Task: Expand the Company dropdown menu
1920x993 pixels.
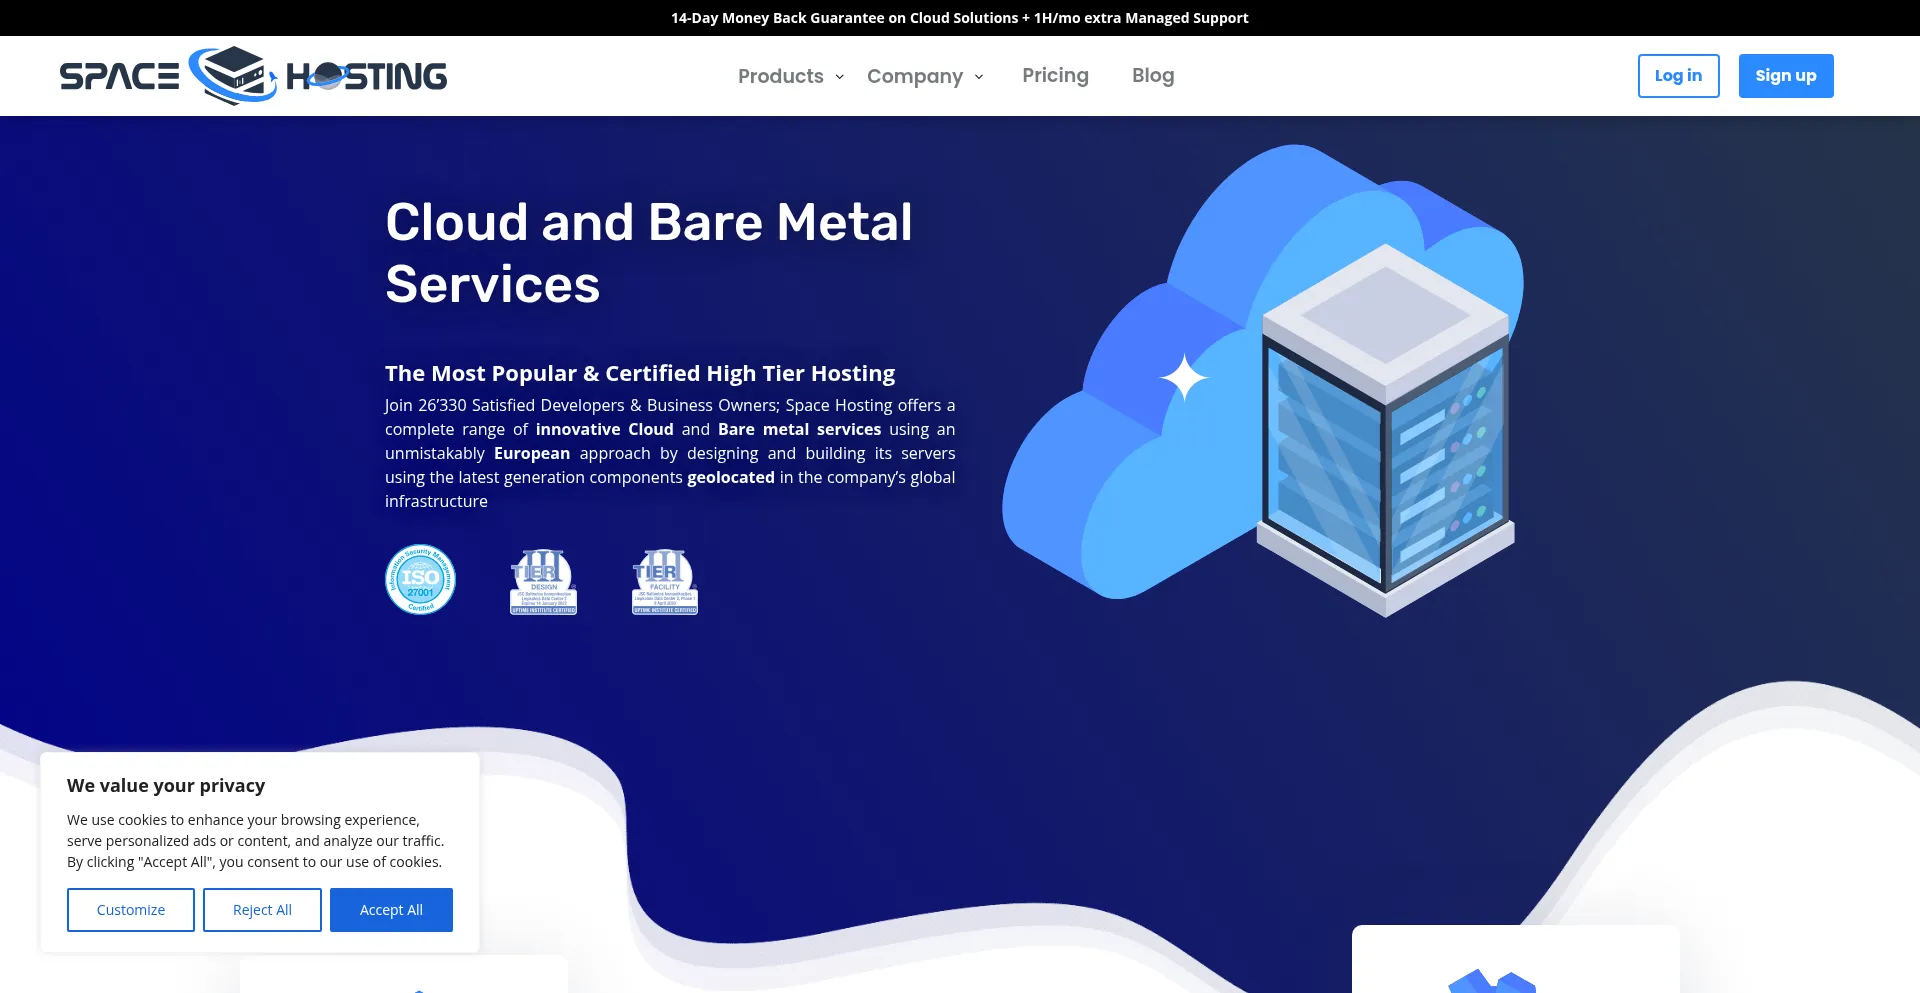Action: (x=925, y=76)
